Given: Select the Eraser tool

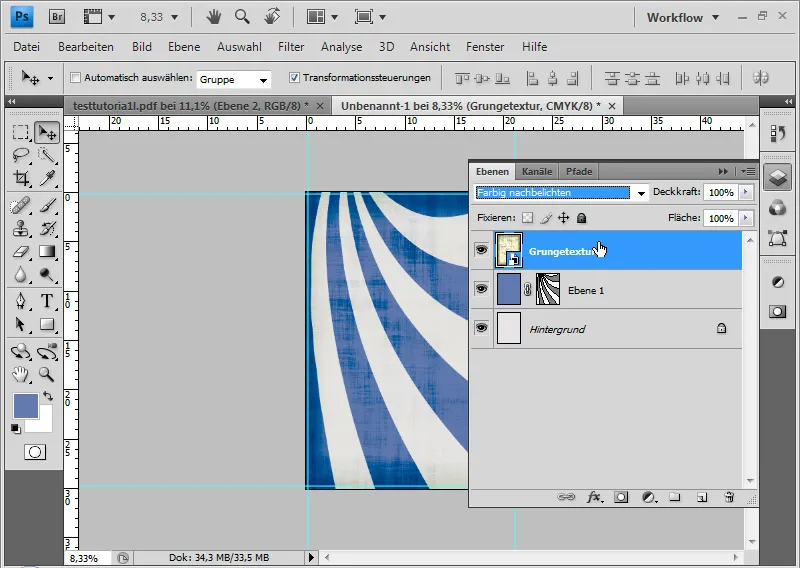Looking at the screenshot, I should click(20, 252).
